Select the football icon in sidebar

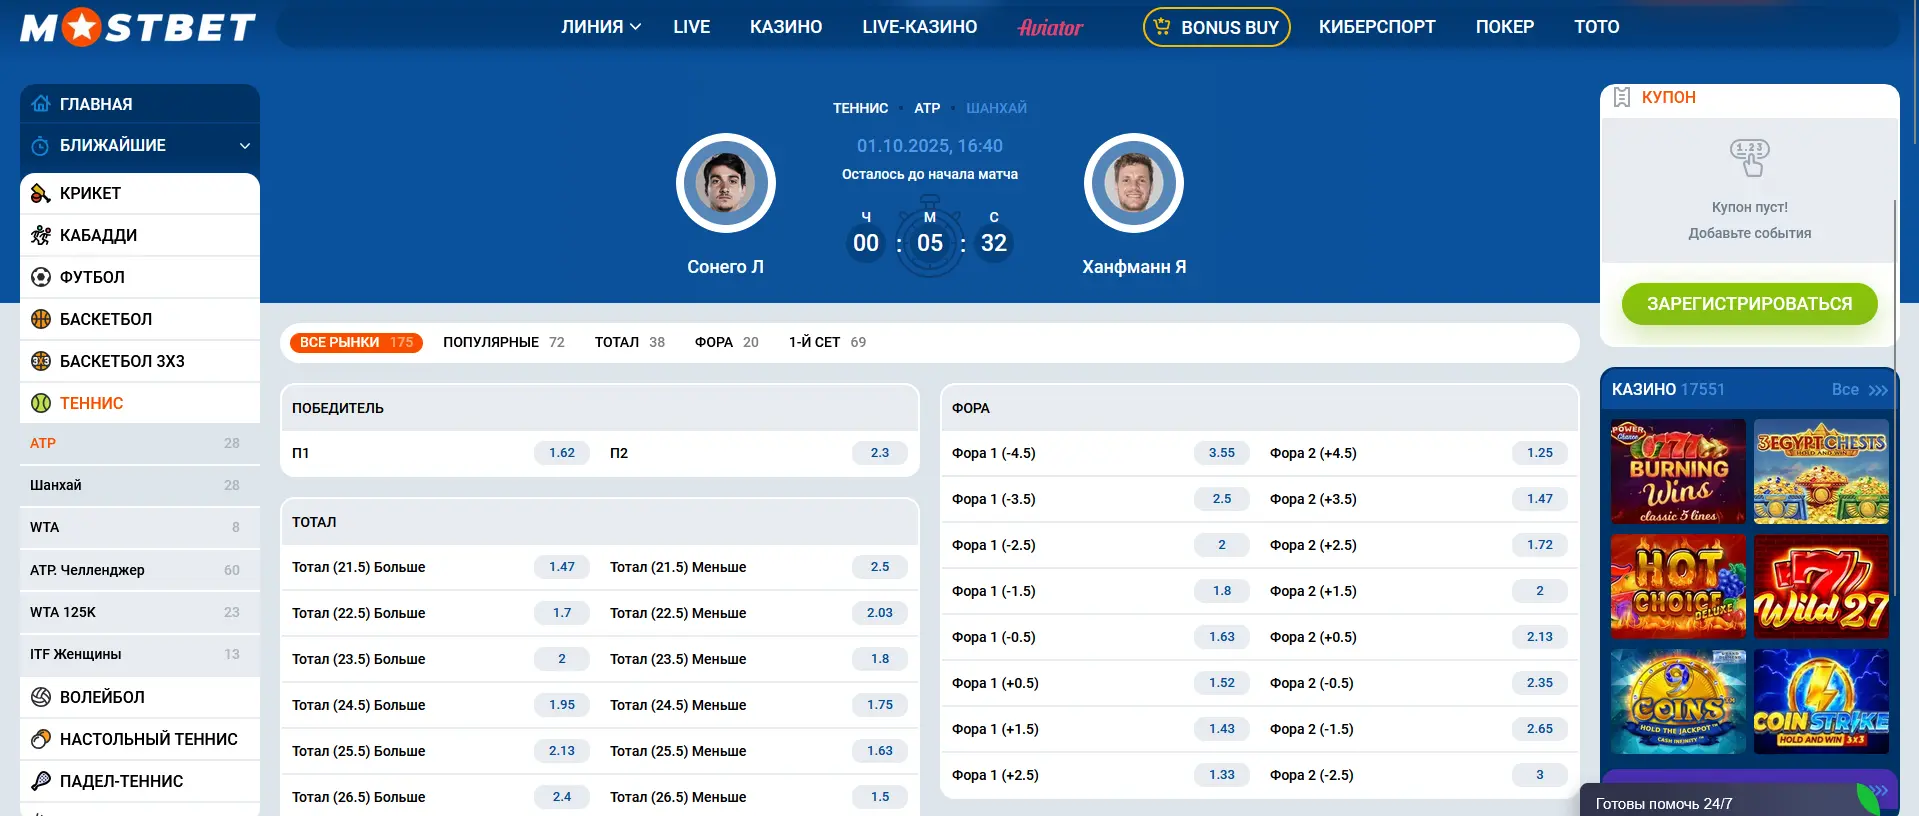click(41, 277)
